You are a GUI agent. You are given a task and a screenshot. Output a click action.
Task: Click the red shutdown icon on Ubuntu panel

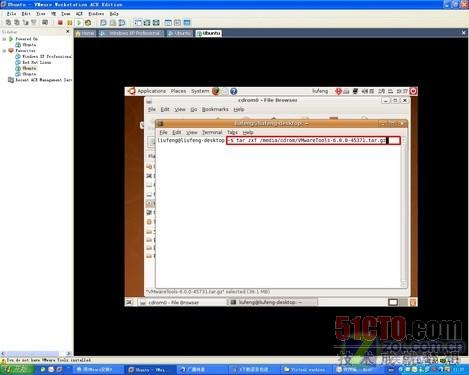pyautogui.click(x=413, y=91)
